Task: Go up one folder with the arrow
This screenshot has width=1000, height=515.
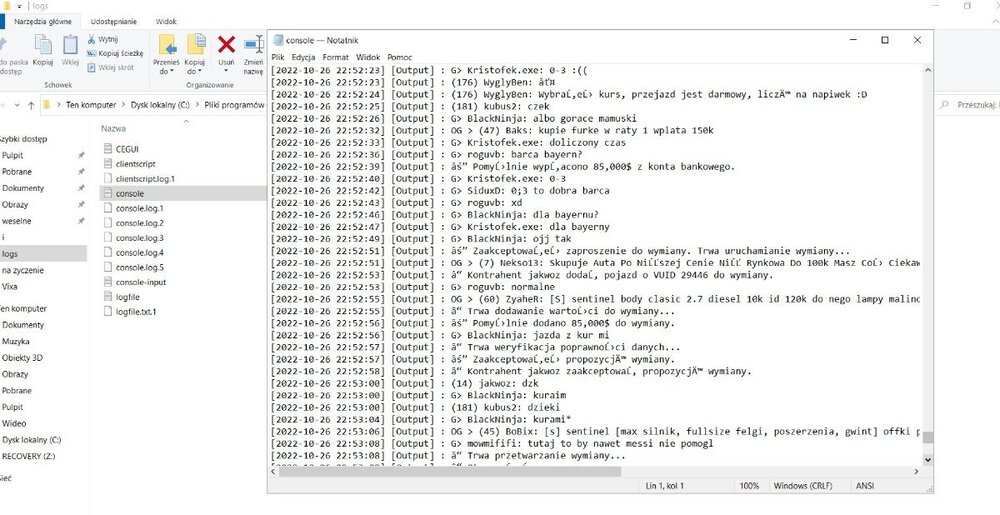Action: click(31, 105)
